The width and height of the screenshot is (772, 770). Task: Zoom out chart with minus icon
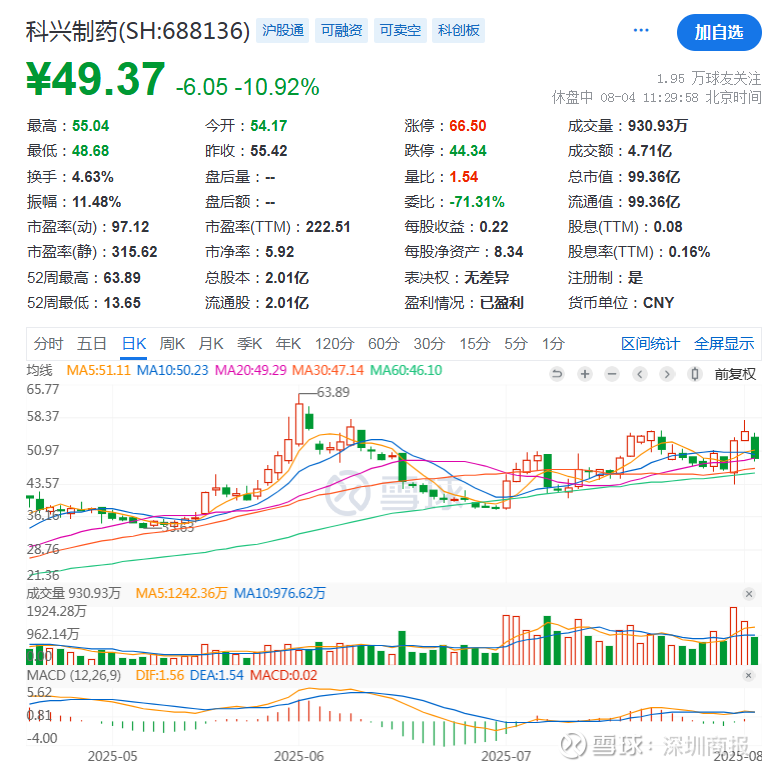coord(612,374)
